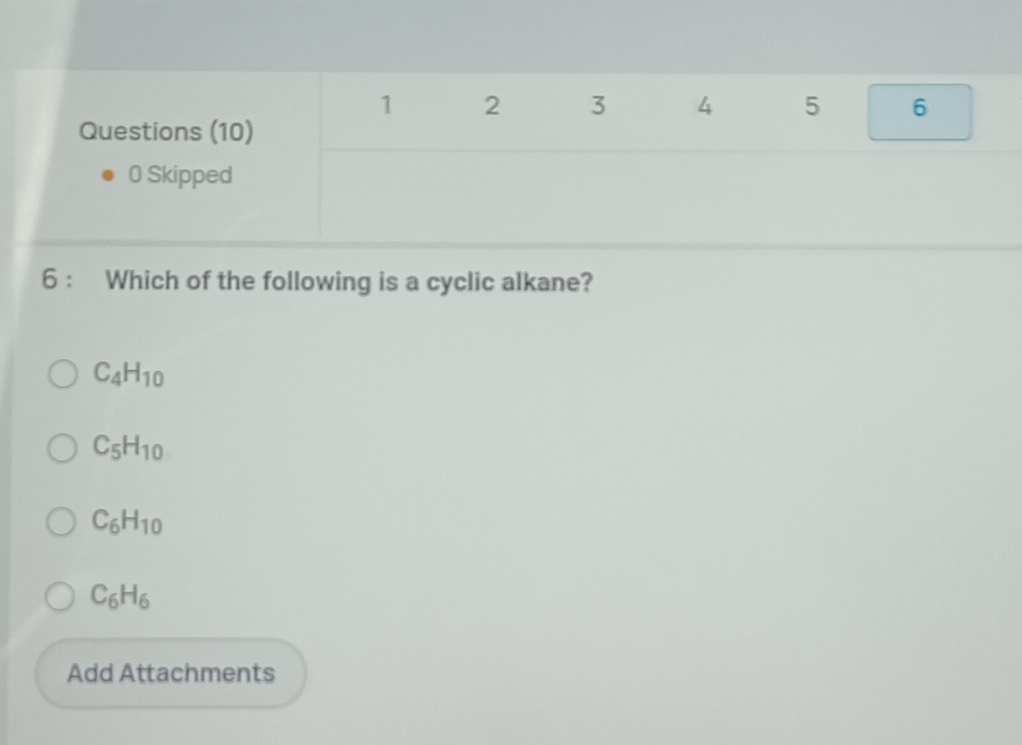
Task: Navigate to question 3
Action: 598,107
